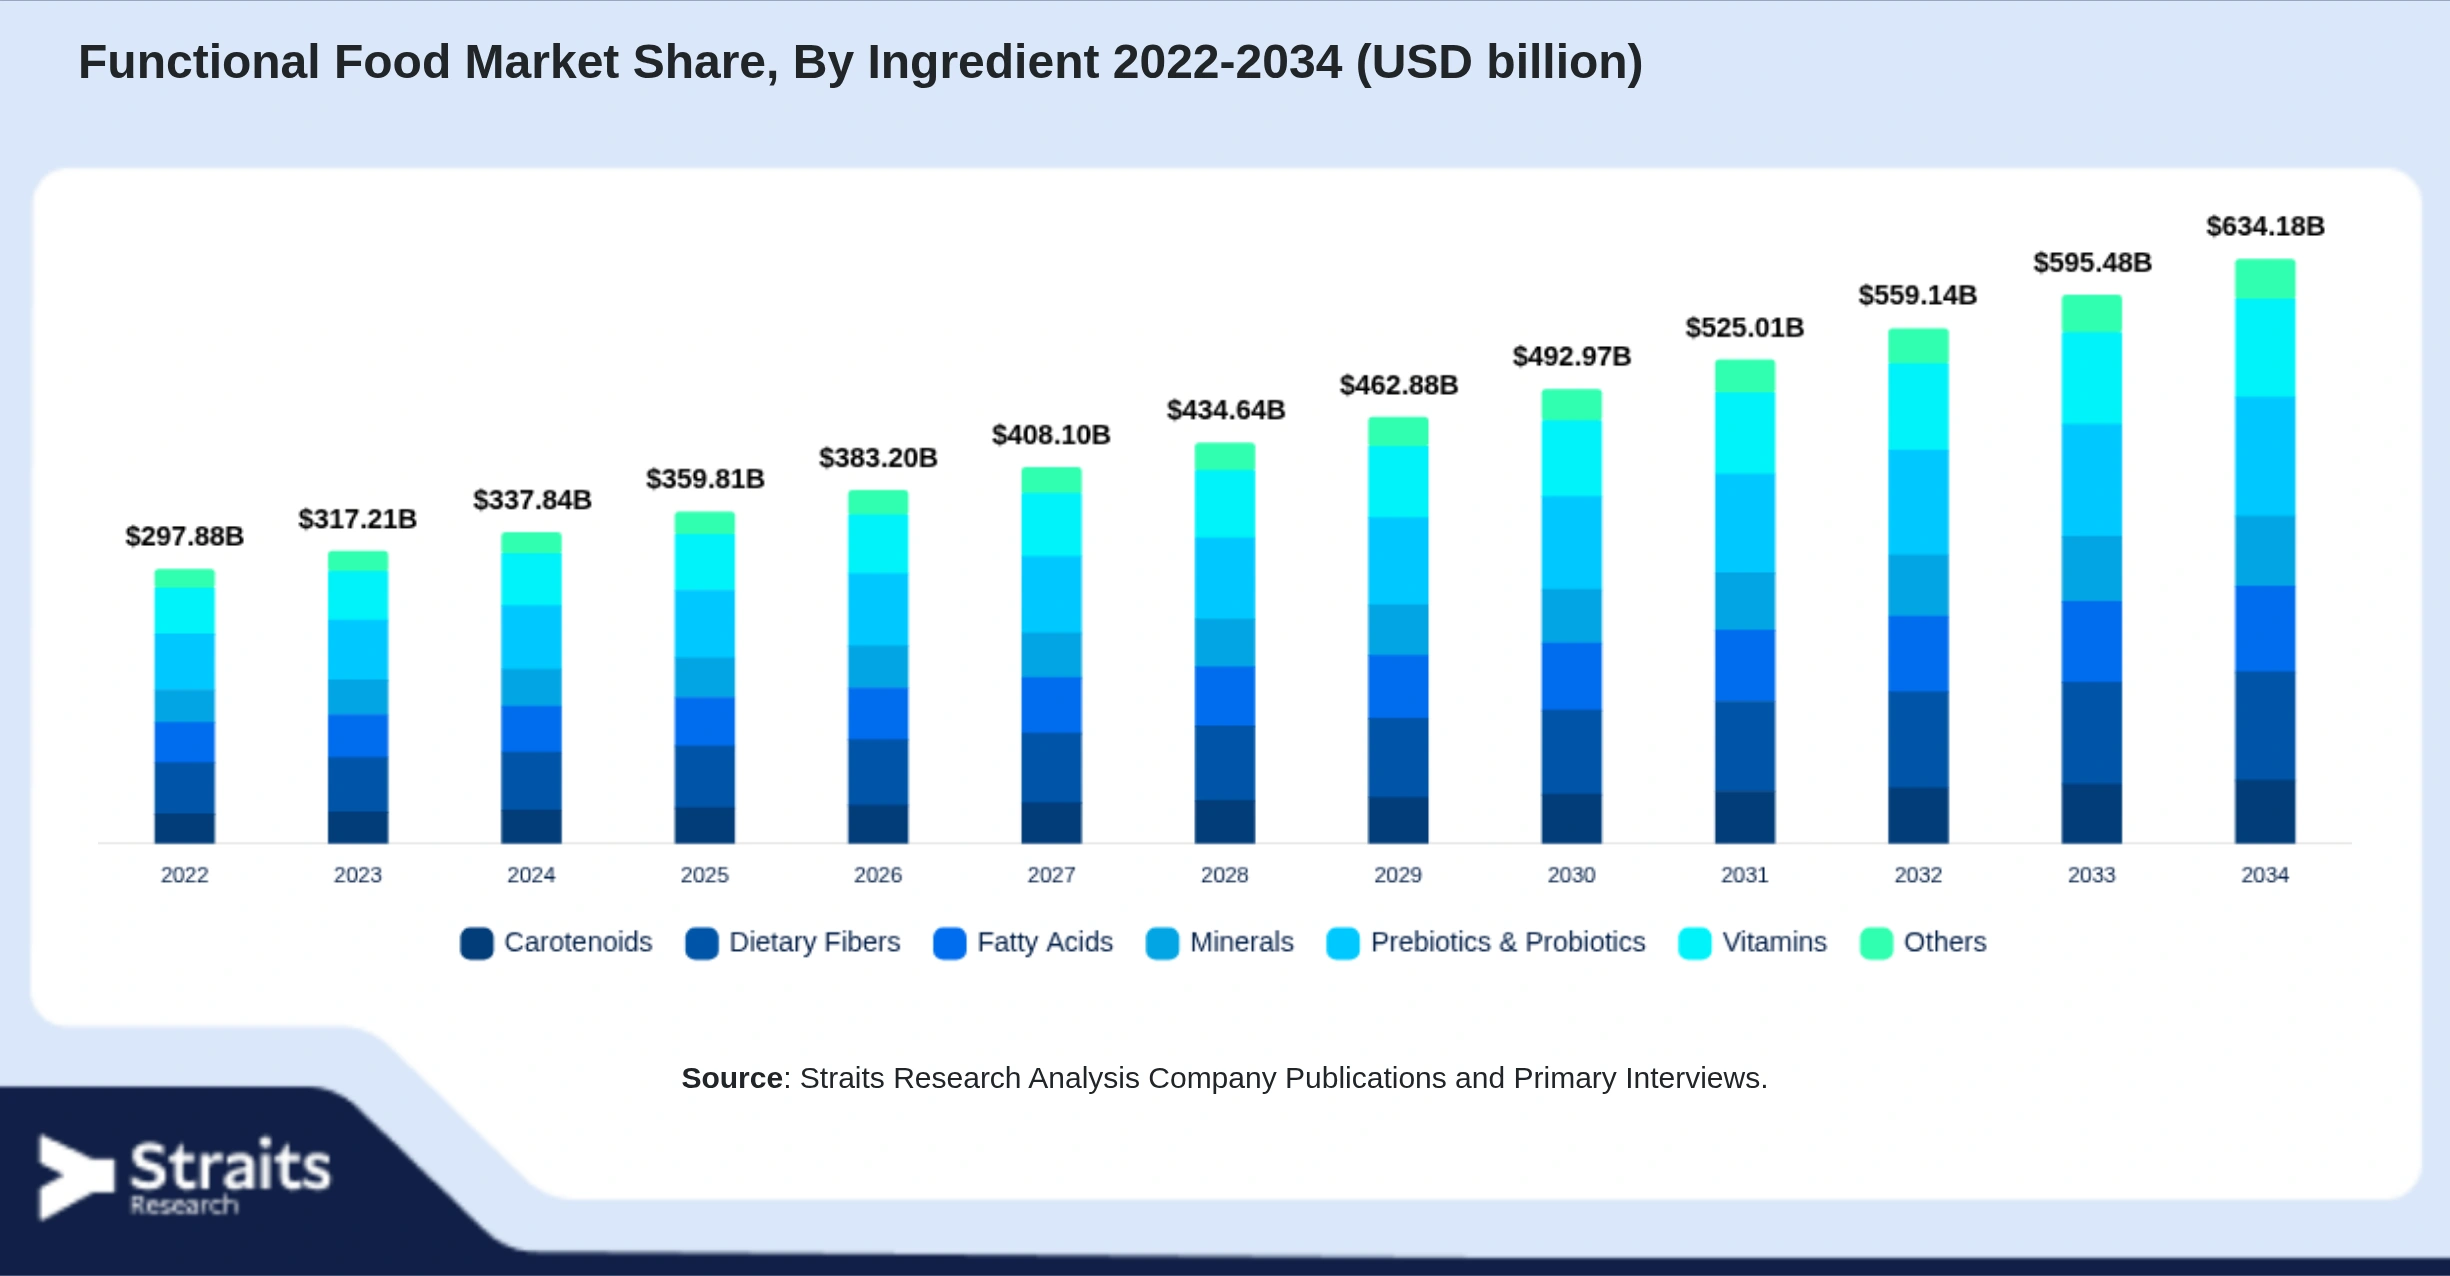Select the $434.64B total label
Screen dimensions: 2450x1276
[x=1226, y=410]
